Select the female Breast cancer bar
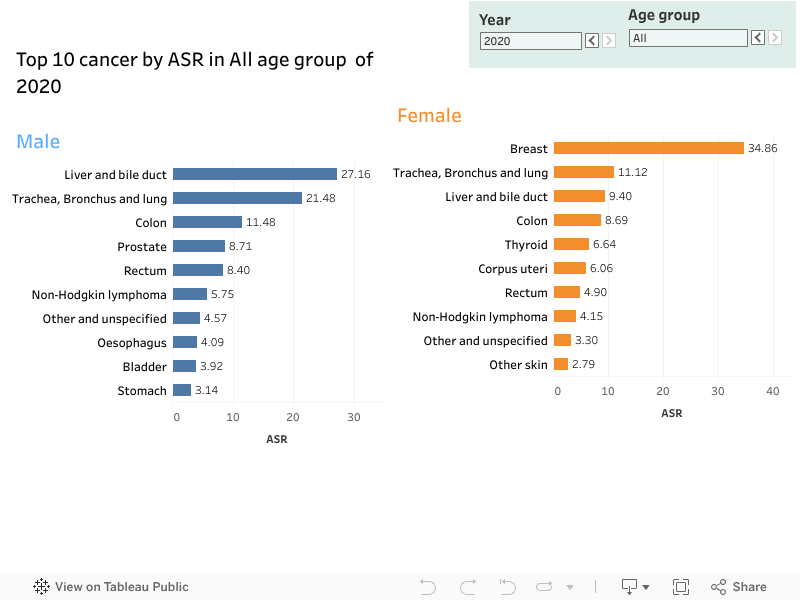The height and width of the screenshot is (600, 800). [648, 148]
